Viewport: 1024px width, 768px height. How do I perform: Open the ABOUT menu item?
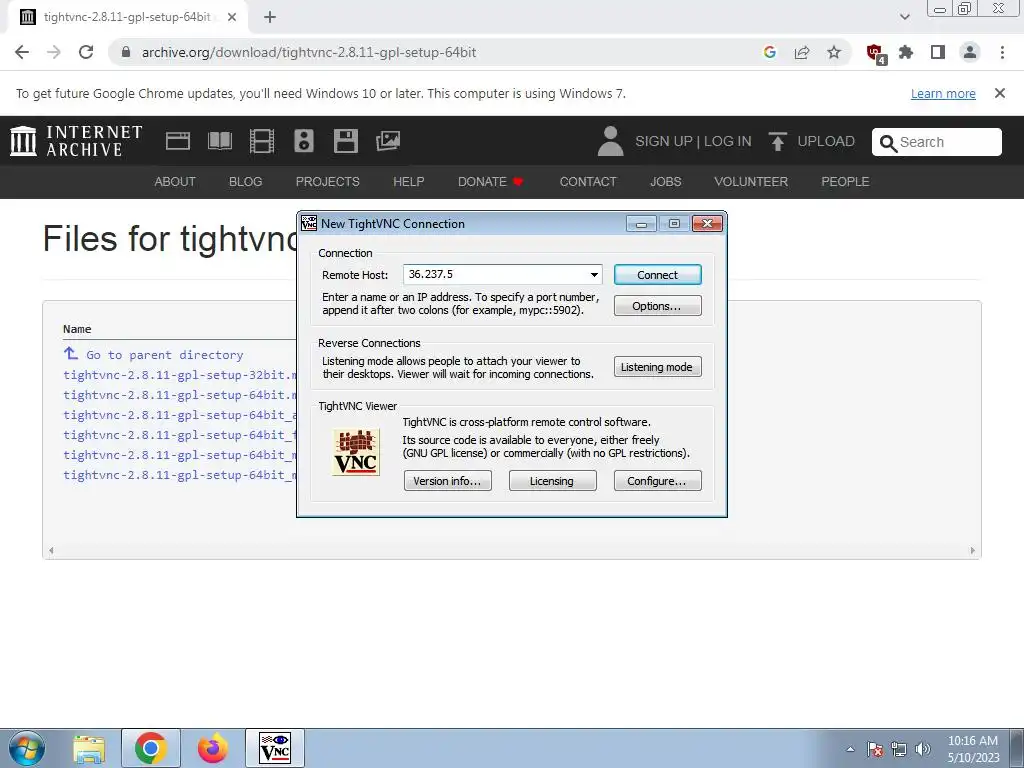pos(175,182)
